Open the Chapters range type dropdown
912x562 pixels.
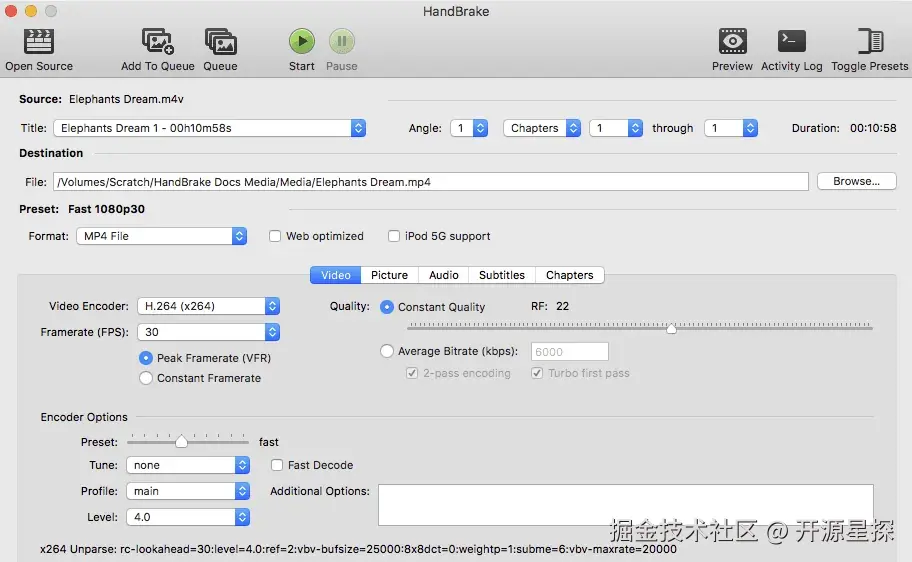coord(542,128)
